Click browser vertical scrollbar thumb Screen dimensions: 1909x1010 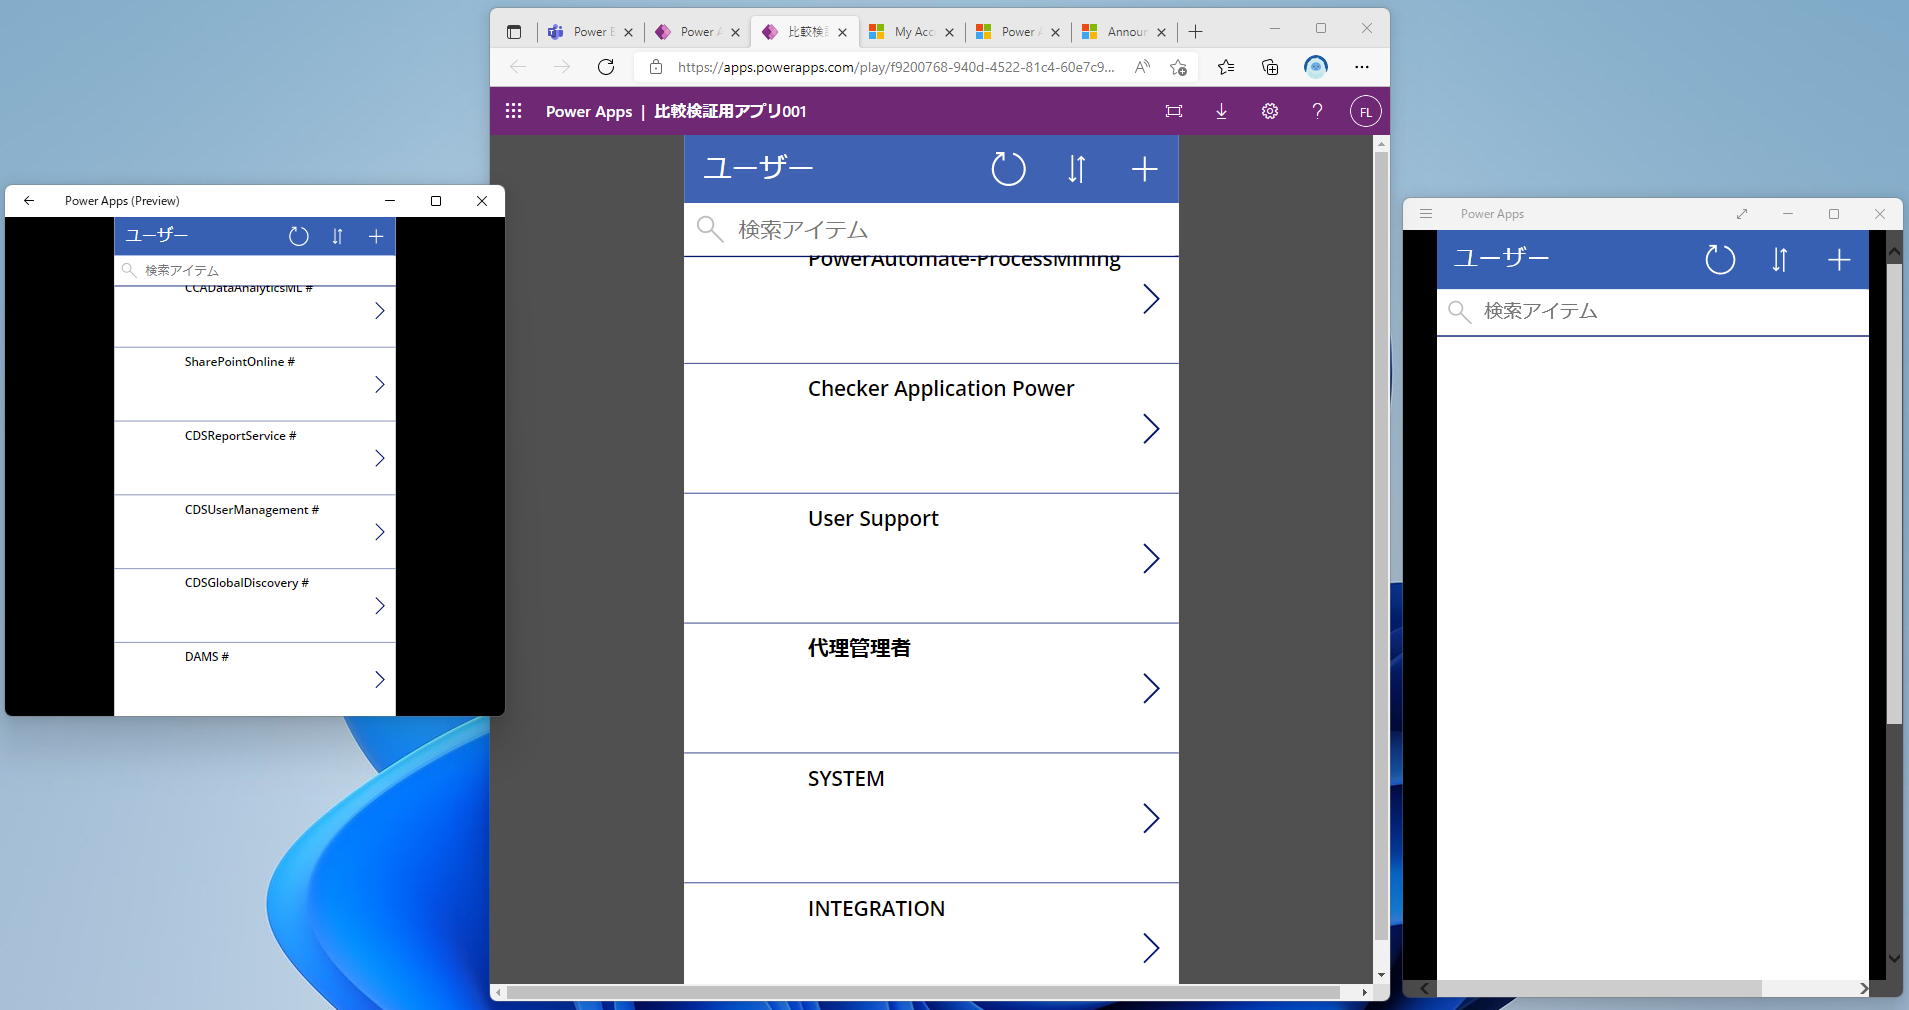[1381, 546]
